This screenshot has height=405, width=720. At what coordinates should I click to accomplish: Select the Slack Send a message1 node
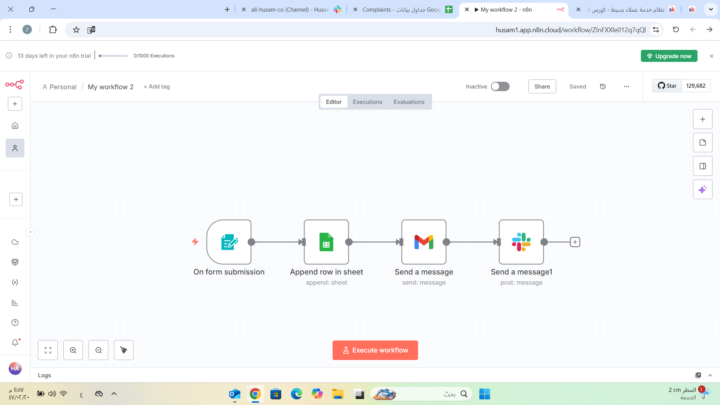pyautogui.click(x=521, y=242)
